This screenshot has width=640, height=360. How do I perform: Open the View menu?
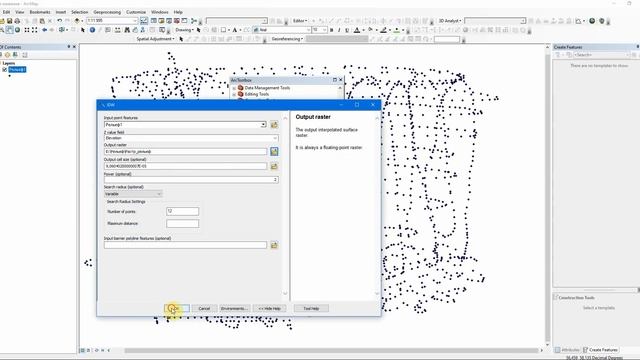tap(20, 12)
